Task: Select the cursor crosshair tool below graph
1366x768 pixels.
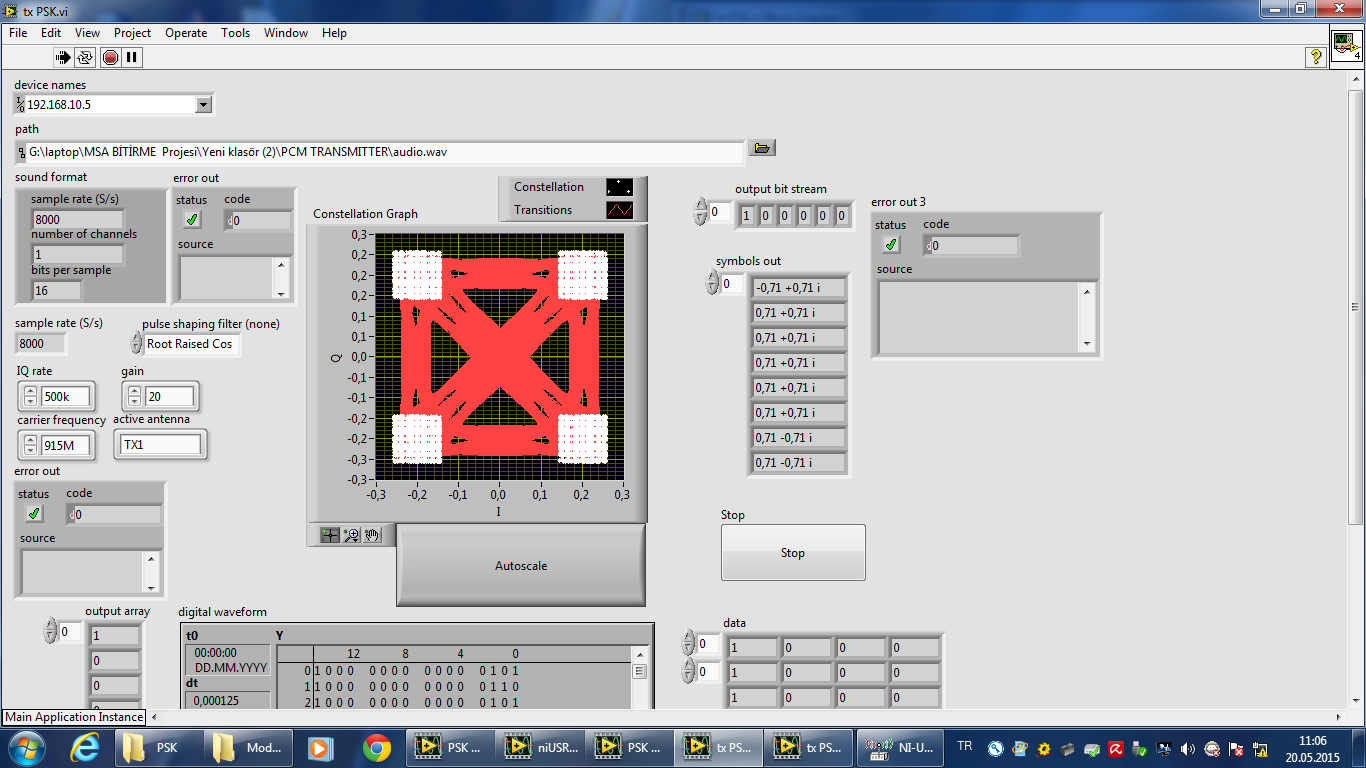Action: [329, 535]
